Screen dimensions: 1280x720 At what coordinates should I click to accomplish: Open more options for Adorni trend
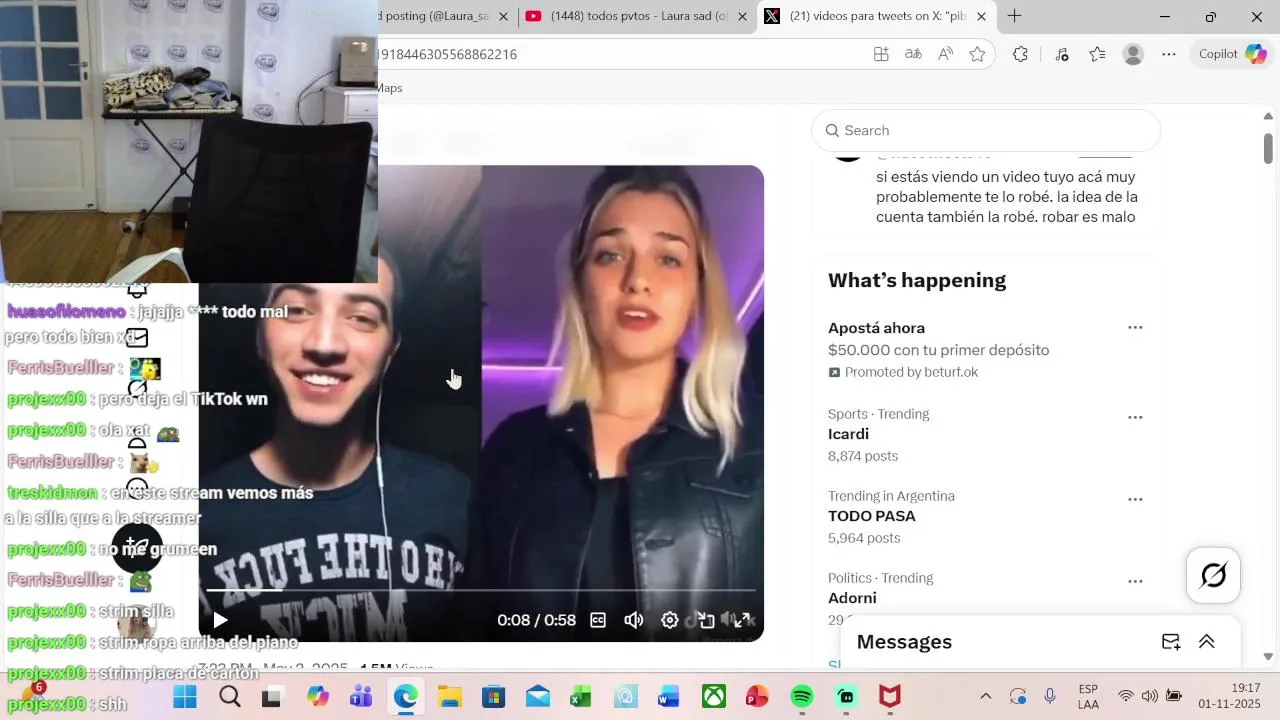[1135, 582]
